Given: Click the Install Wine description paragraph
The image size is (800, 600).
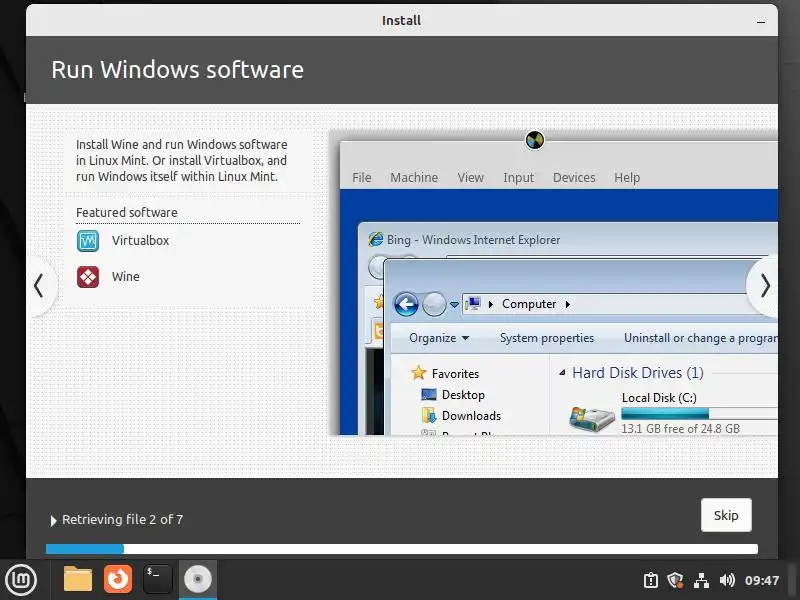Looking at the screenshot, I should [x=182, y=161].
